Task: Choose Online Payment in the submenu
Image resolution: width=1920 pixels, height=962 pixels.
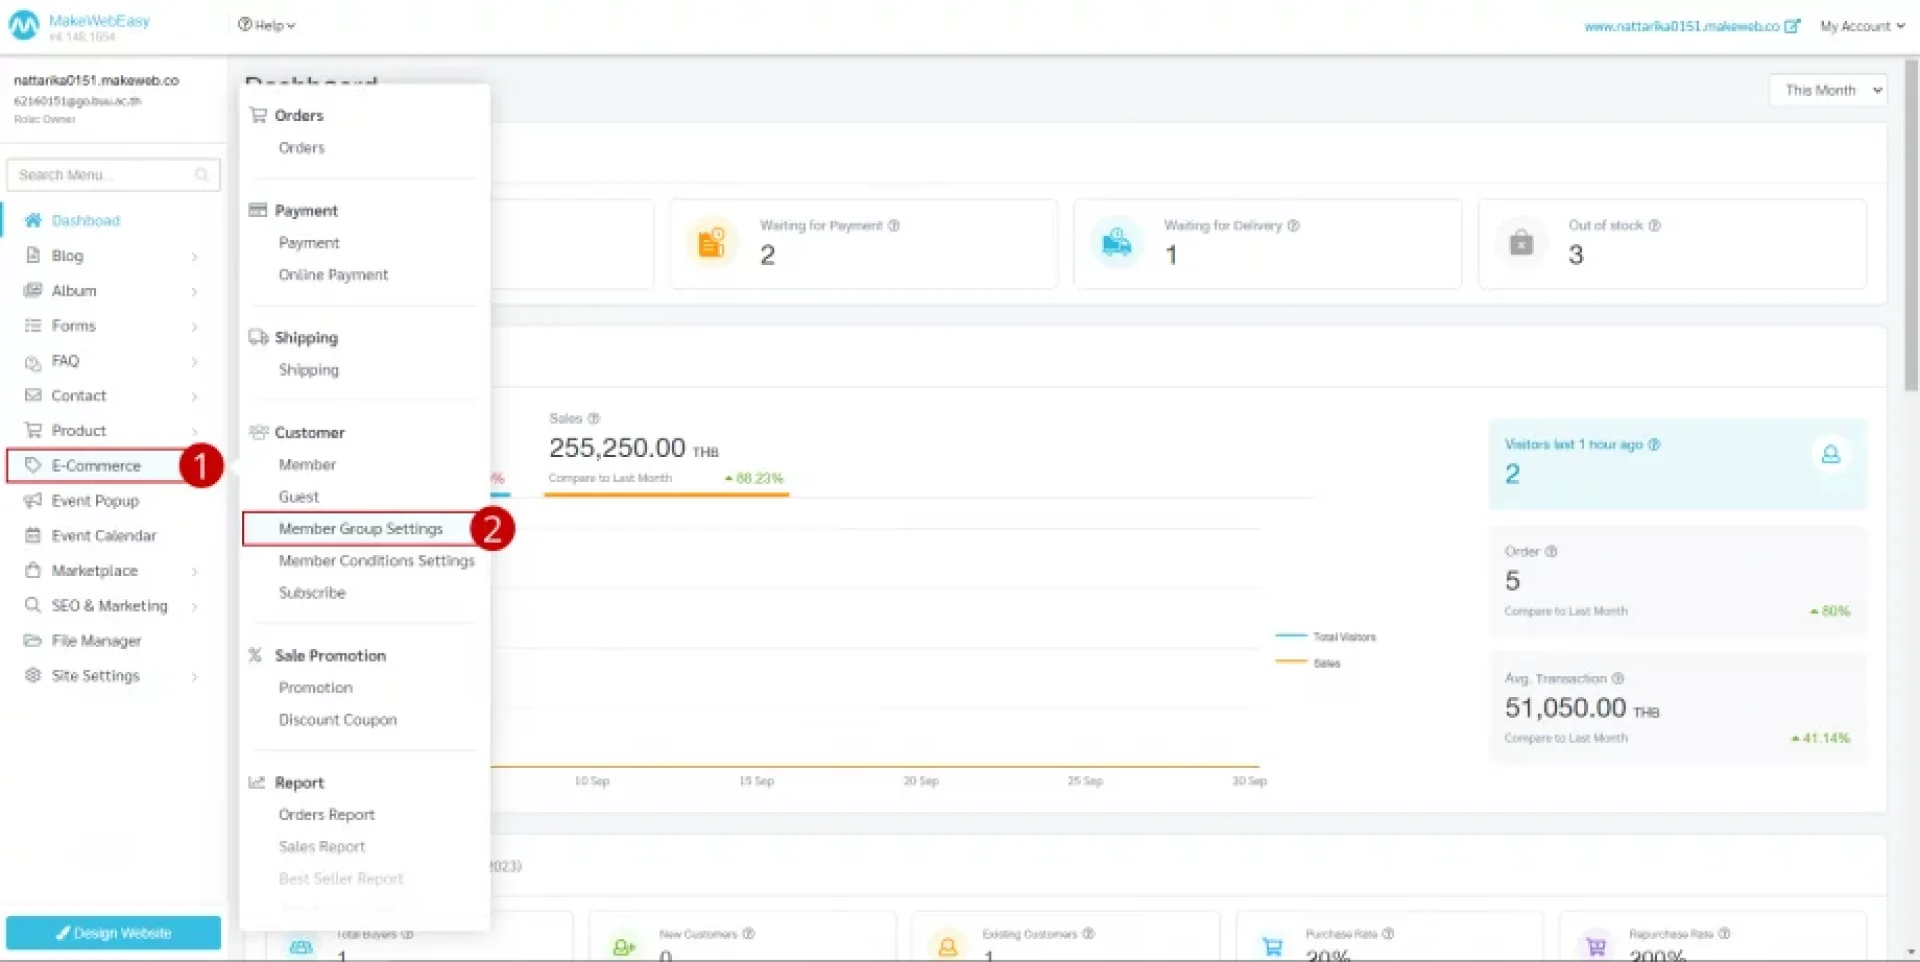Action: (333, 274)
